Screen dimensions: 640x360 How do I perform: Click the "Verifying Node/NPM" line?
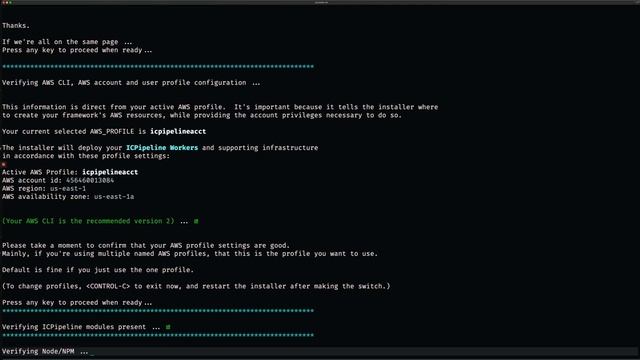pyautogui.click(x=45, y=351)
